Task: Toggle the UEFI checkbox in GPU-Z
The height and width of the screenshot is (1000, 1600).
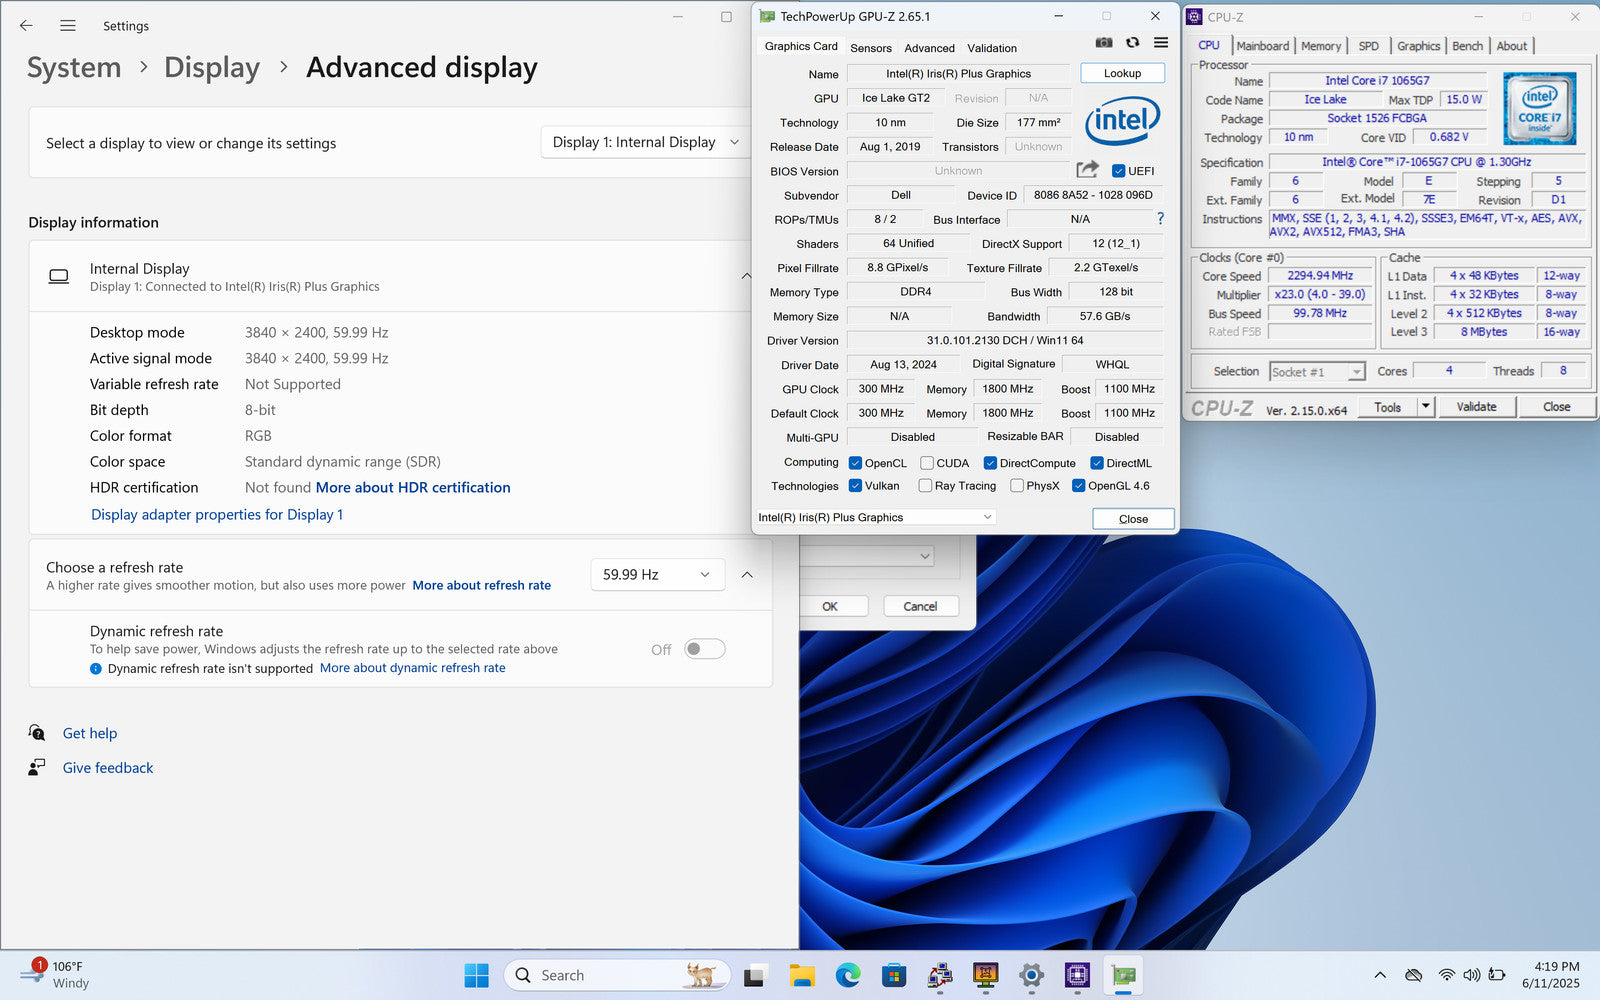Action: [1118, 171]
